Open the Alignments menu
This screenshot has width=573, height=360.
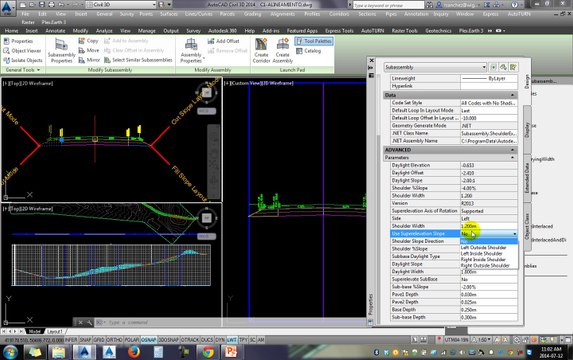[x=282, y=14]
